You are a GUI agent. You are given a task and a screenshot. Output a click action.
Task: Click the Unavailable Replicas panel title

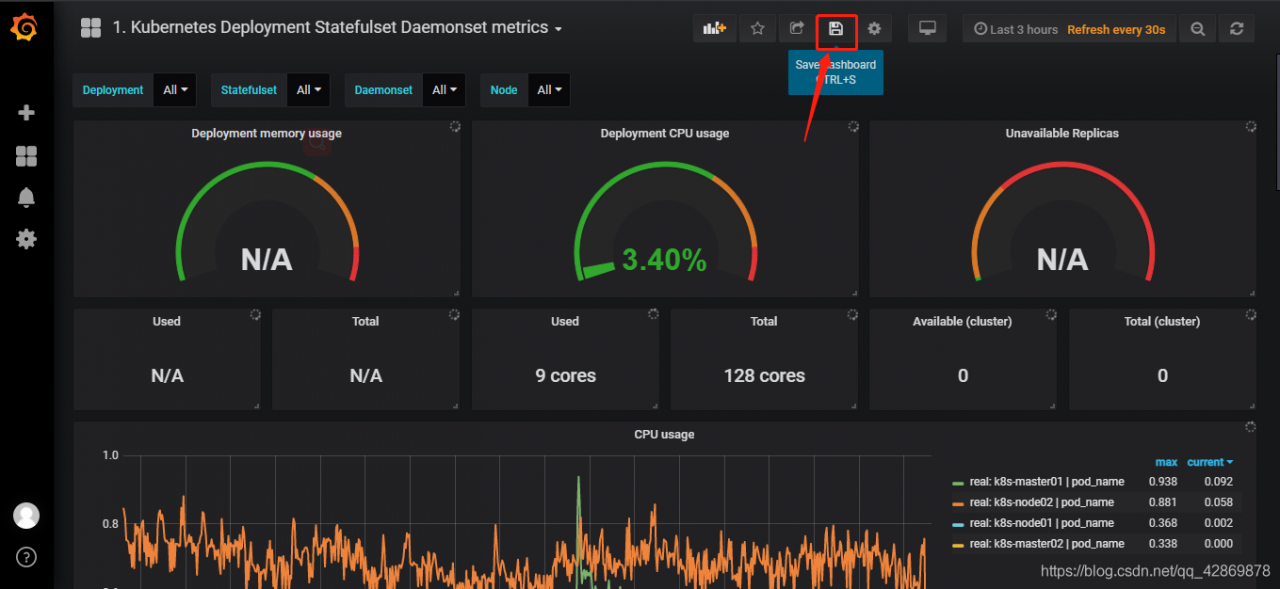[x=1062, y=133]
